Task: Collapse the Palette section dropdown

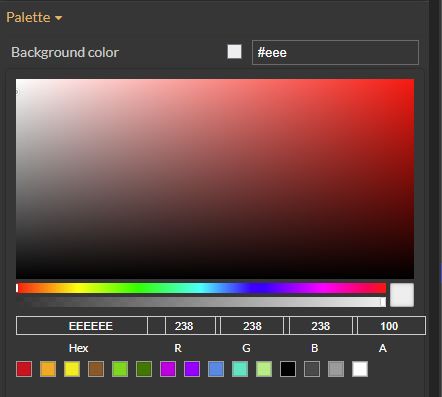Action: click(x=34, y=17)
